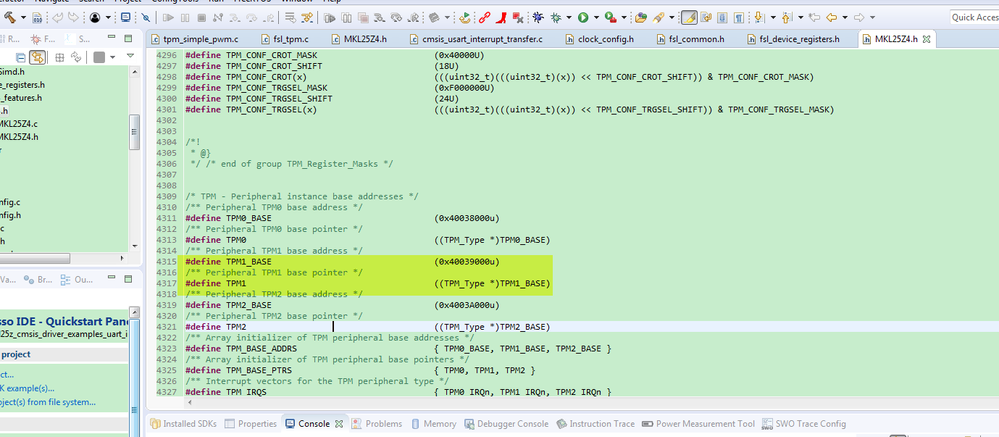Open the Run button dropdown arrow
Viewport: 999px width, 437px height.
pyautogui.click(x=596, y=17)
